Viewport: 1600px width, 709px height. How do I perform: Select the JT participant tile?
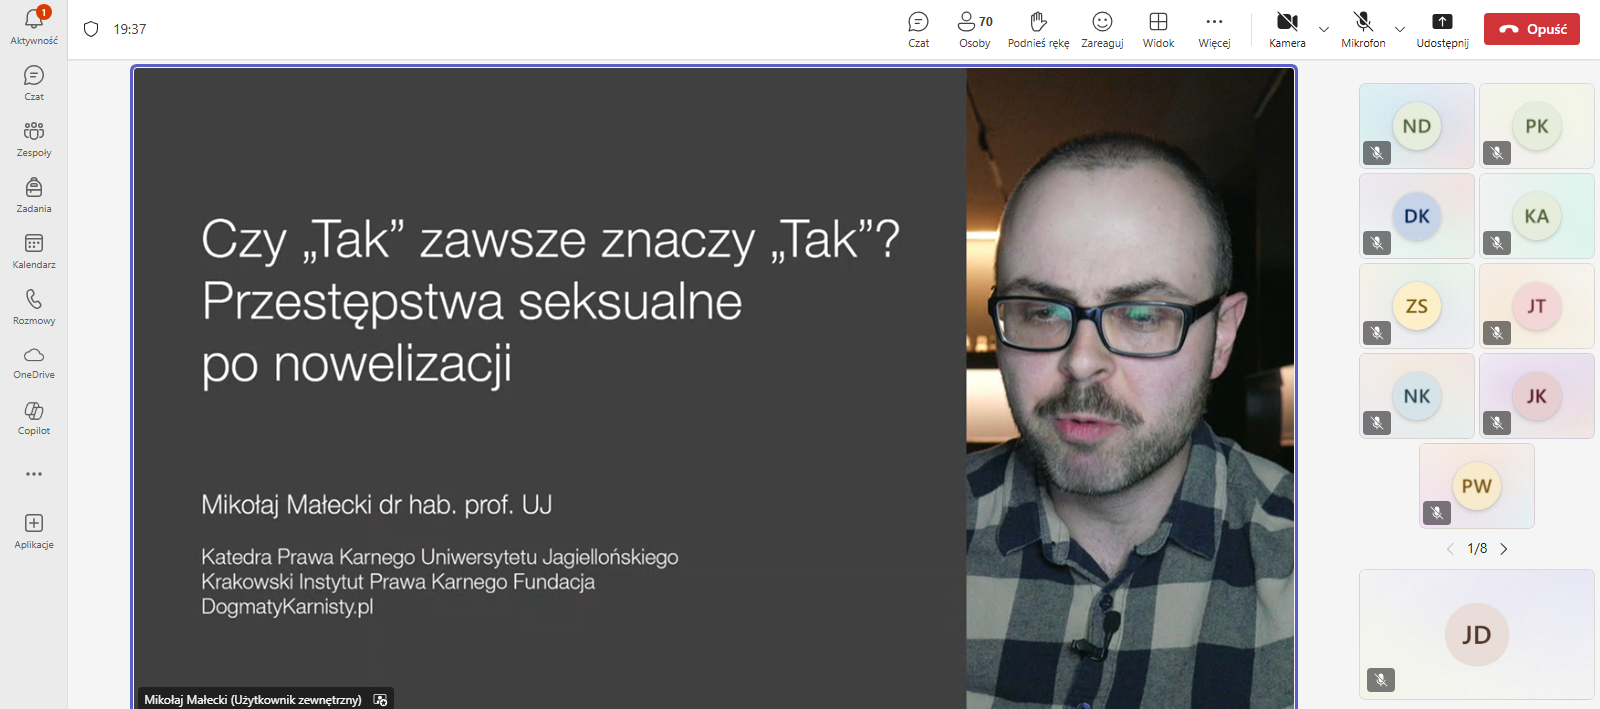pyautogui.click(x=1536, y=306)
